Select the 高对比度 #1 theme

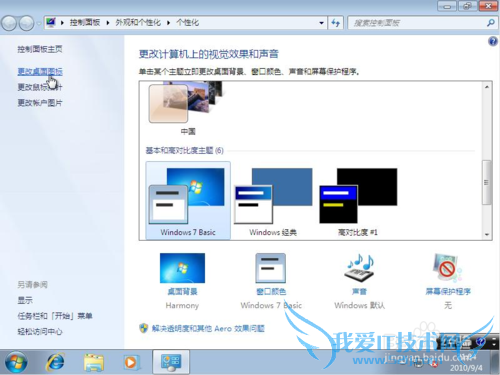coord(358,202)
